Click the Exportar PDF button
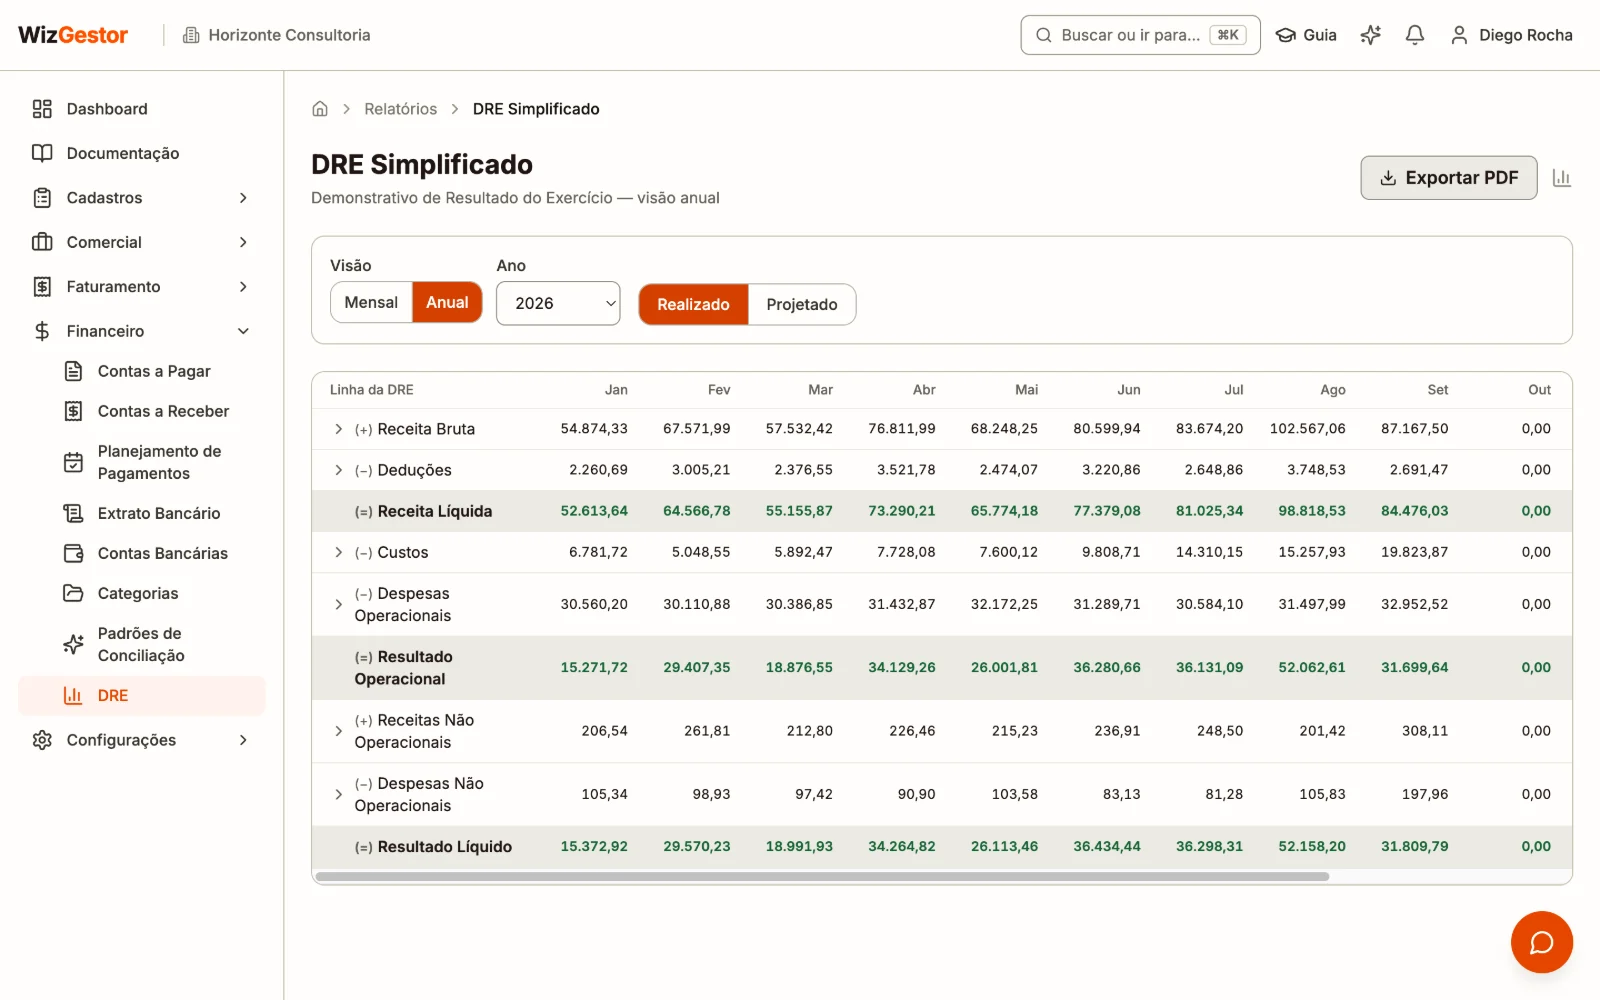This screenshot has height=1000, width=1600. 1448,178
